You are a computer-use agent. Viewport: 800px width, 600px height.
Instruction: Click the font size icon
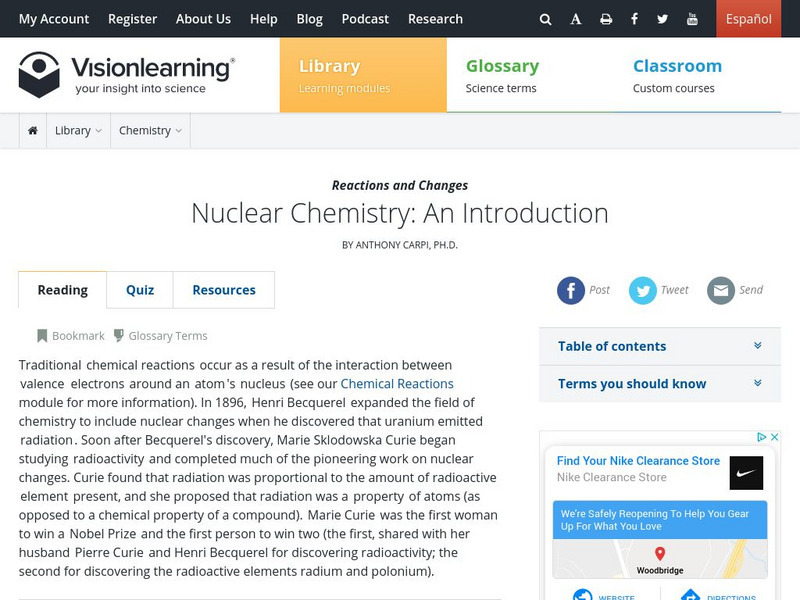(576, 19)
